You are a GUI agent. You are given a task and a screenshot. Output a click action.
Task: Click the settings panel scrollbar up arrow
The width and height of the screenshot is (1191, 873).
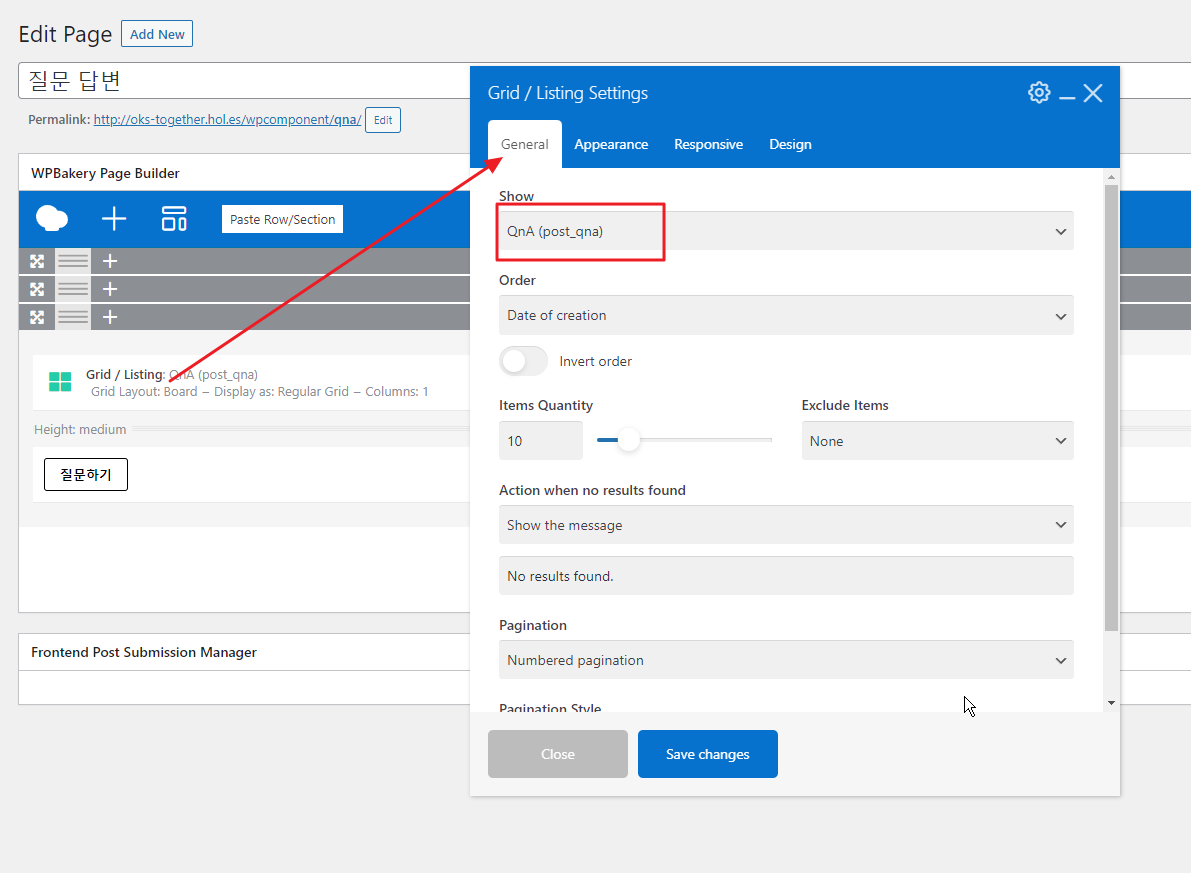pyautogui.click(x=1111, y=177)
